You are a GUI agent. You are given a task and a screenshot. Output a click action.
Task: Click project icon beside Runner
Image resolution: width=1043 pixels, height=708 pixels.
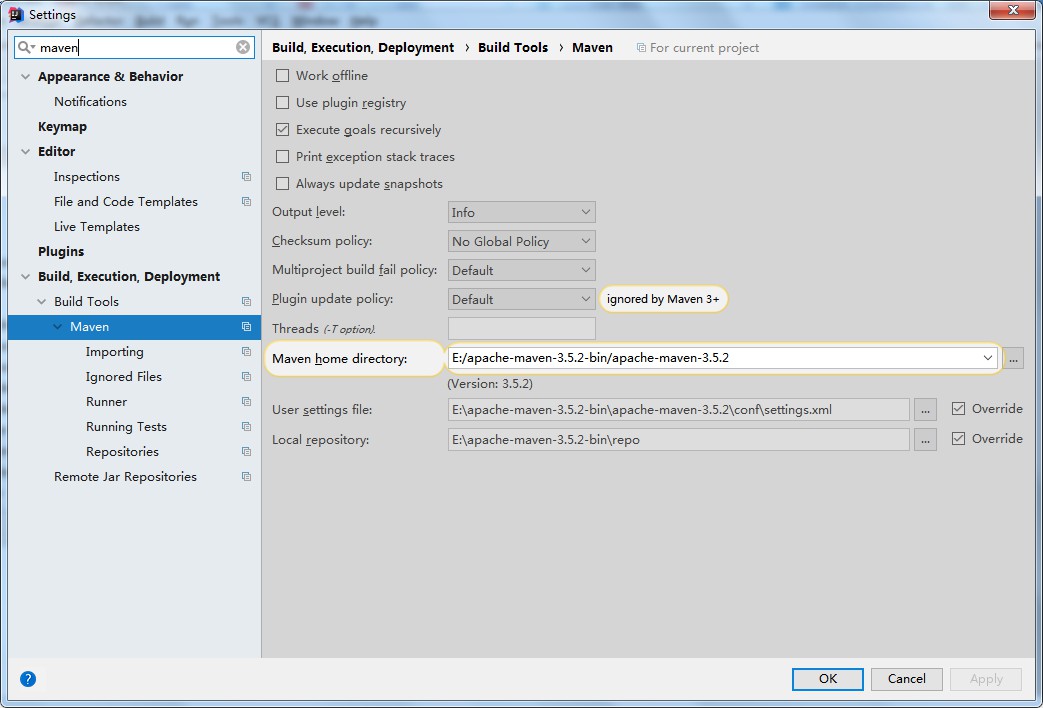coord(246,401)
